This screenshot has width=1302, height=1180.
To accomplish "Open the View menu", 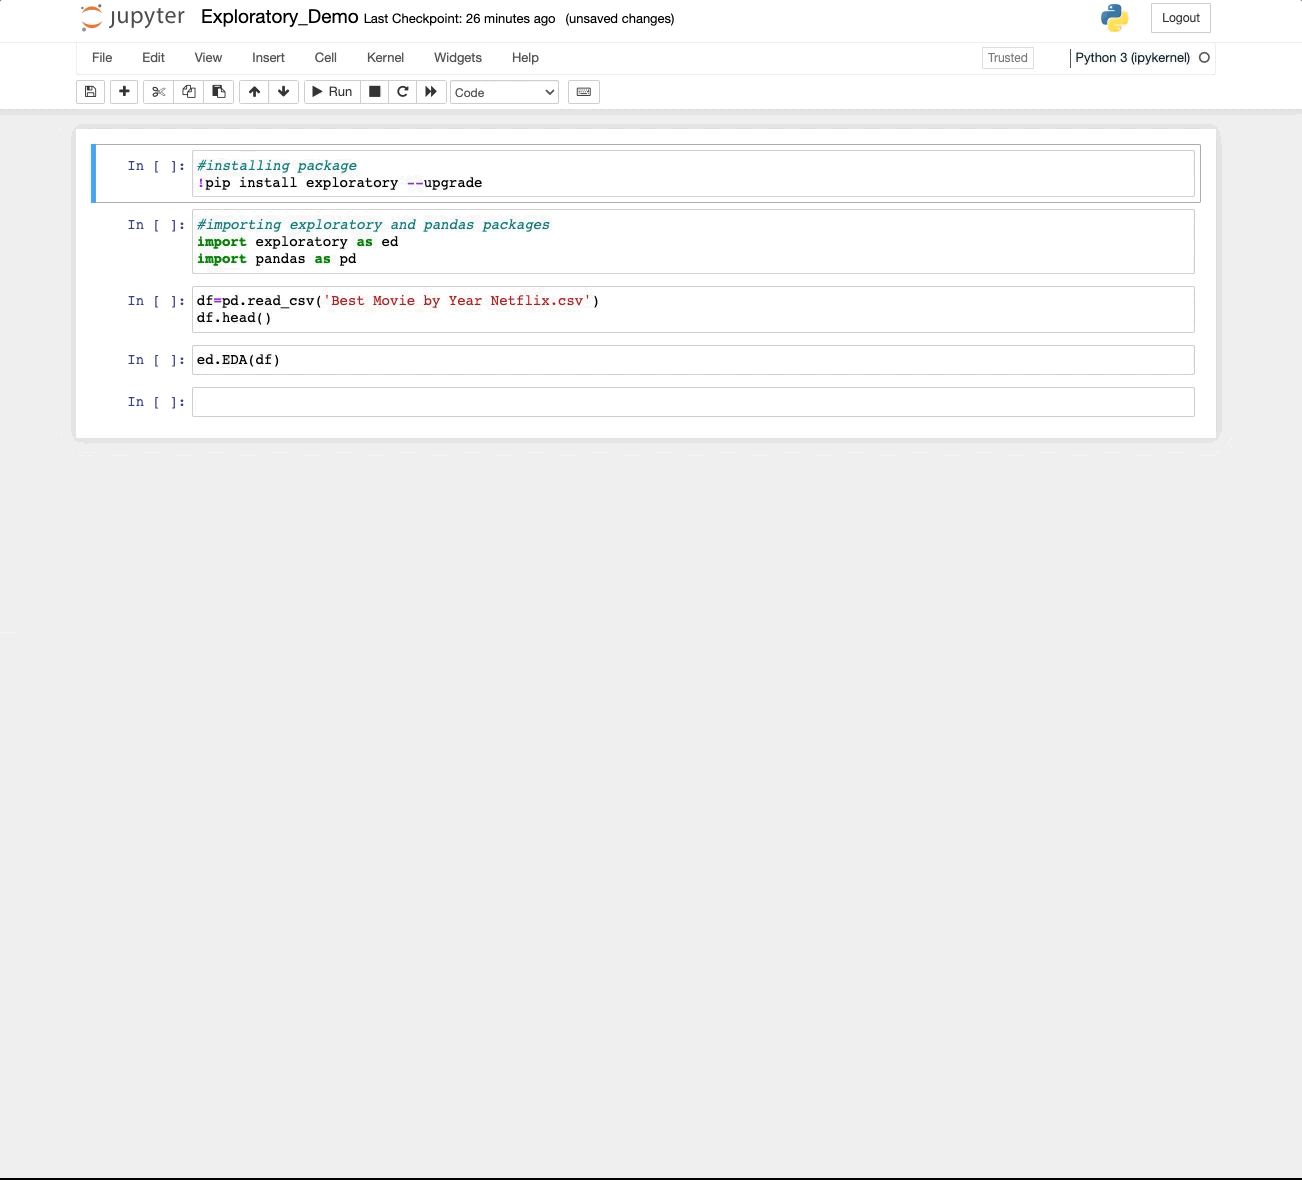I will pos(208,58).
